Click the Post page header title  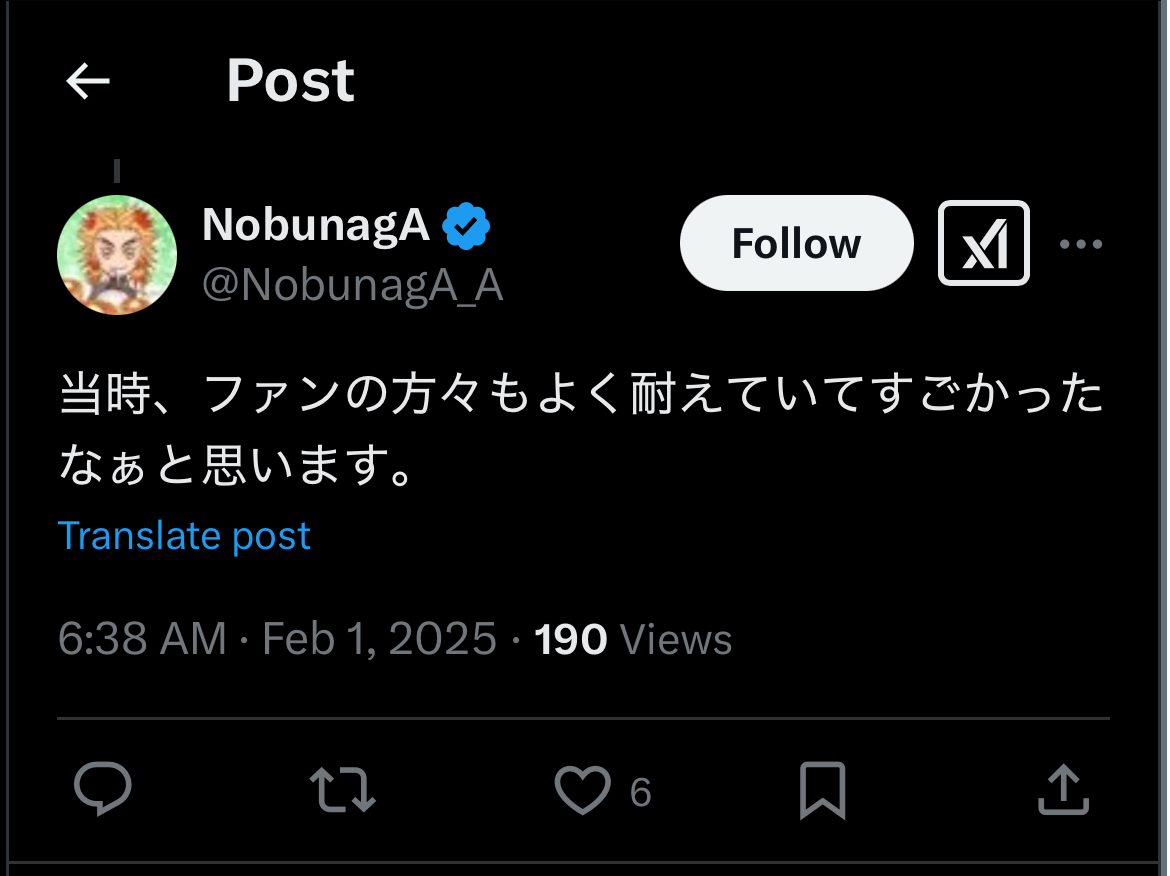click(x=290, y=81)
